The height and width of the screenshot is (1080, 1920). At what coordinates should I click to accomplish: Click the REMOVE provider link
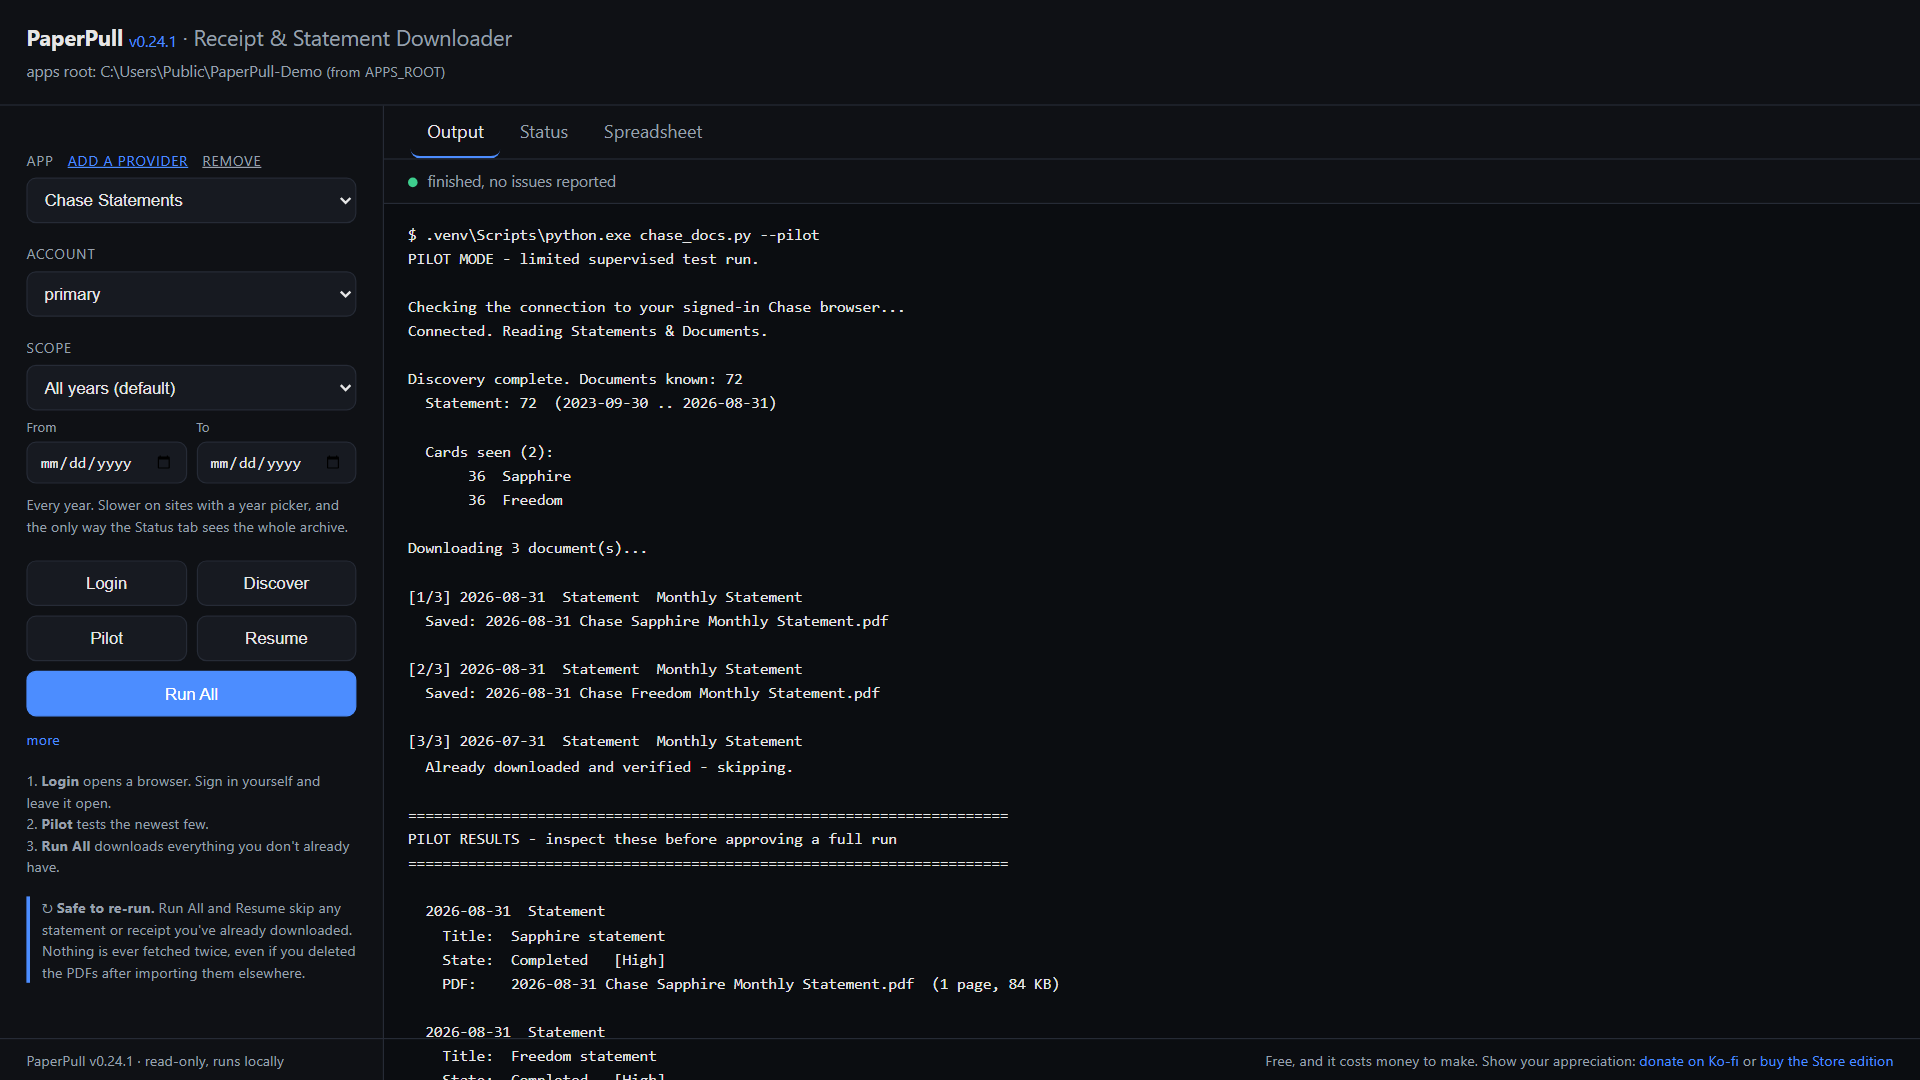pos(231,161)
